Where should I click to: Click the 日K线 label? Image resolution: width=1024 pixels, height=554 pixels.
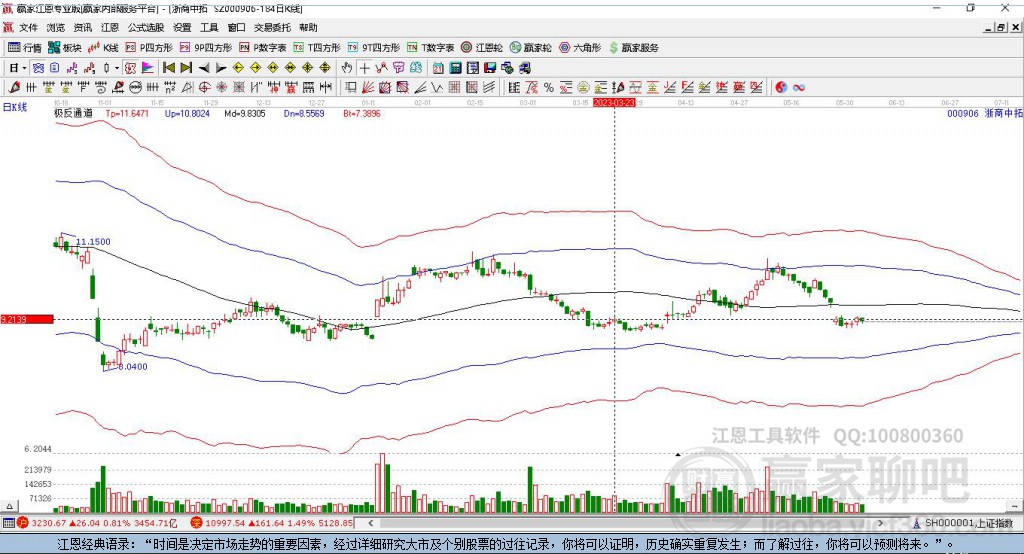pyautogui.click(x=15, y=107)
